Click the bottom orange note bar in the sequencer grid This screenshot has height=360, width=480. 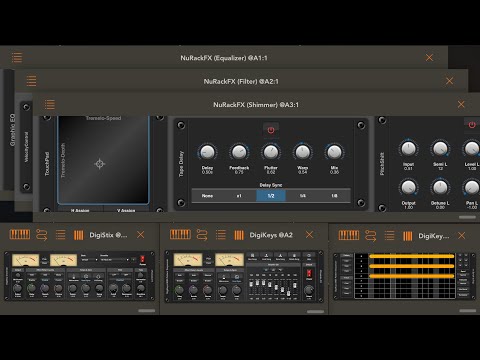[x=412, y=276]
